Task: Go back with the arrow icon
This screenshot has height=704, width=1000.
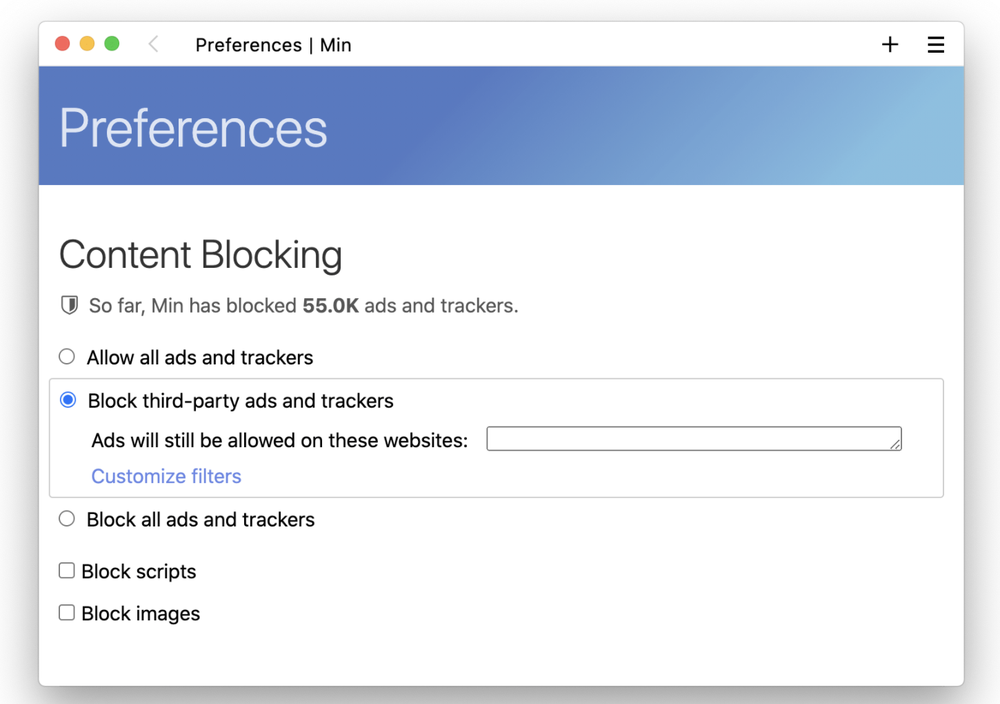Action: tap(153, 44)
